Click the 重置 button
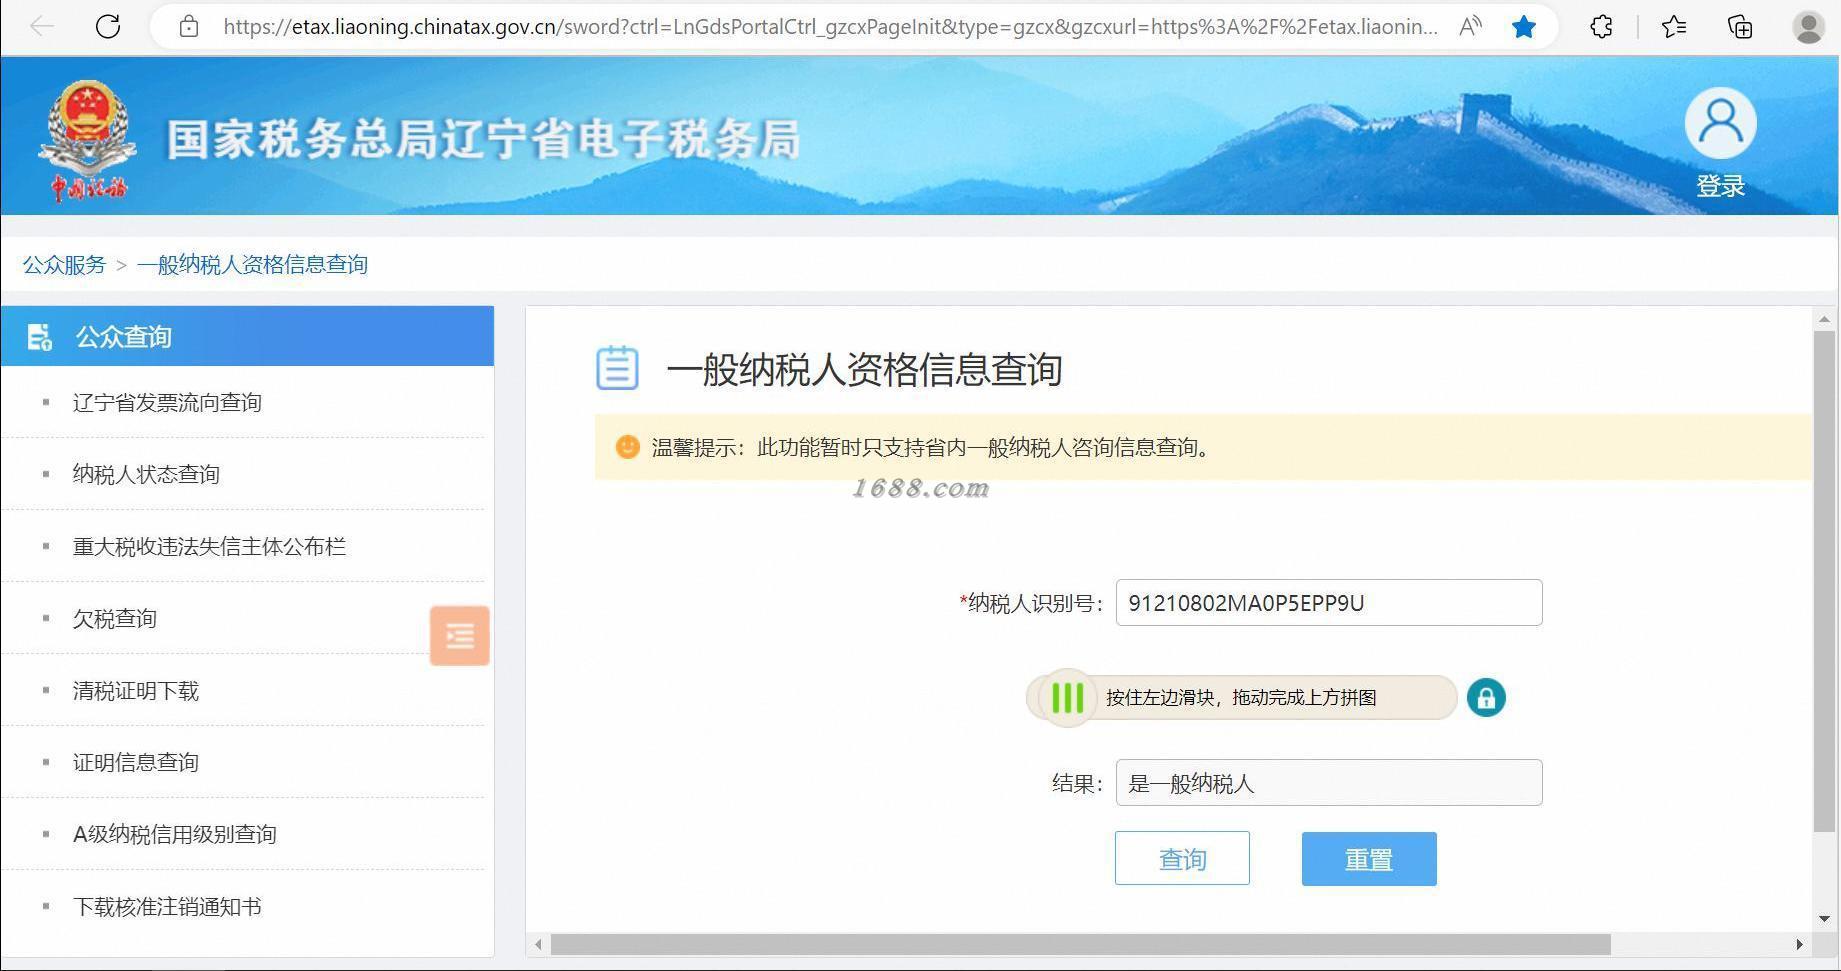This screenshot has width=1841, height=971. 1369,859
